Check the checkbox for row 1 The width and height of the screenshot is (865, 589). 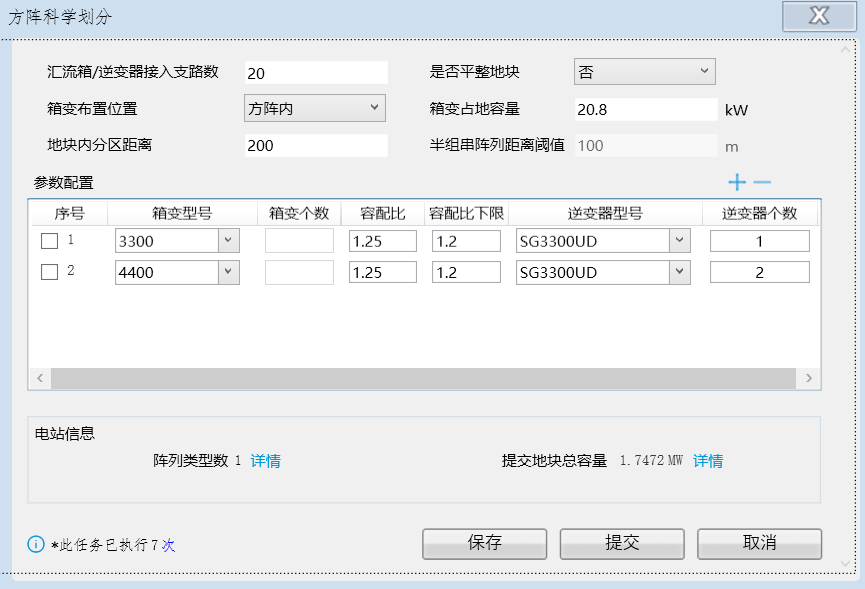coord(49,241)
